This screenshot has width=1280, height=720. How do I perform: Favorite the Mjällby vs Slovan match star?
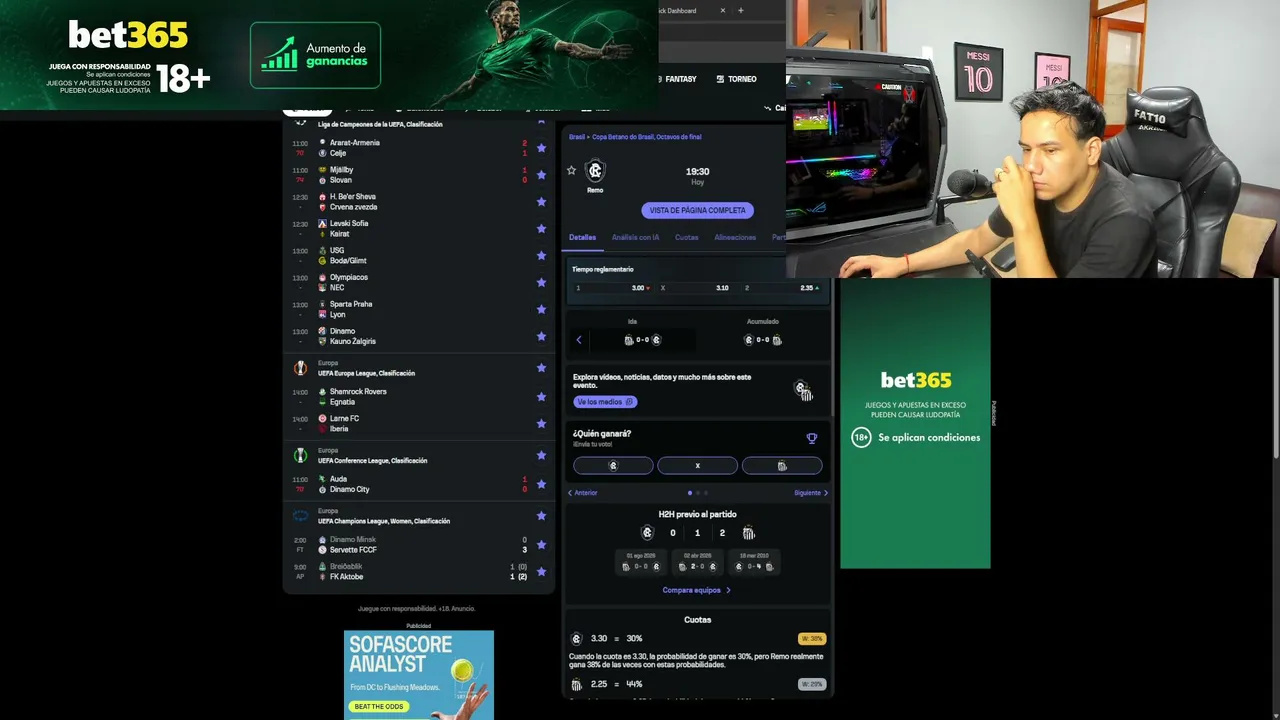click(541, 175)
